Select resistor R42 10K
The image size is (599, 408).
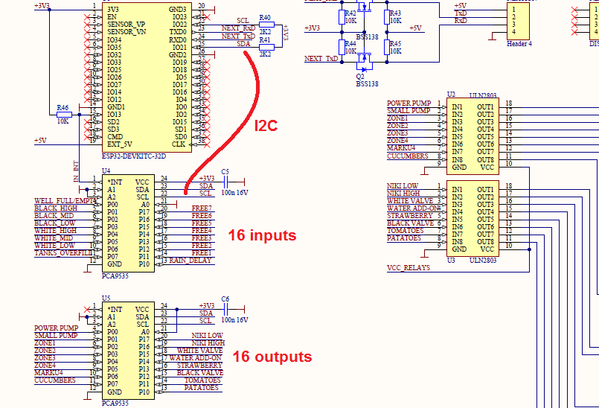click(342, 17)
